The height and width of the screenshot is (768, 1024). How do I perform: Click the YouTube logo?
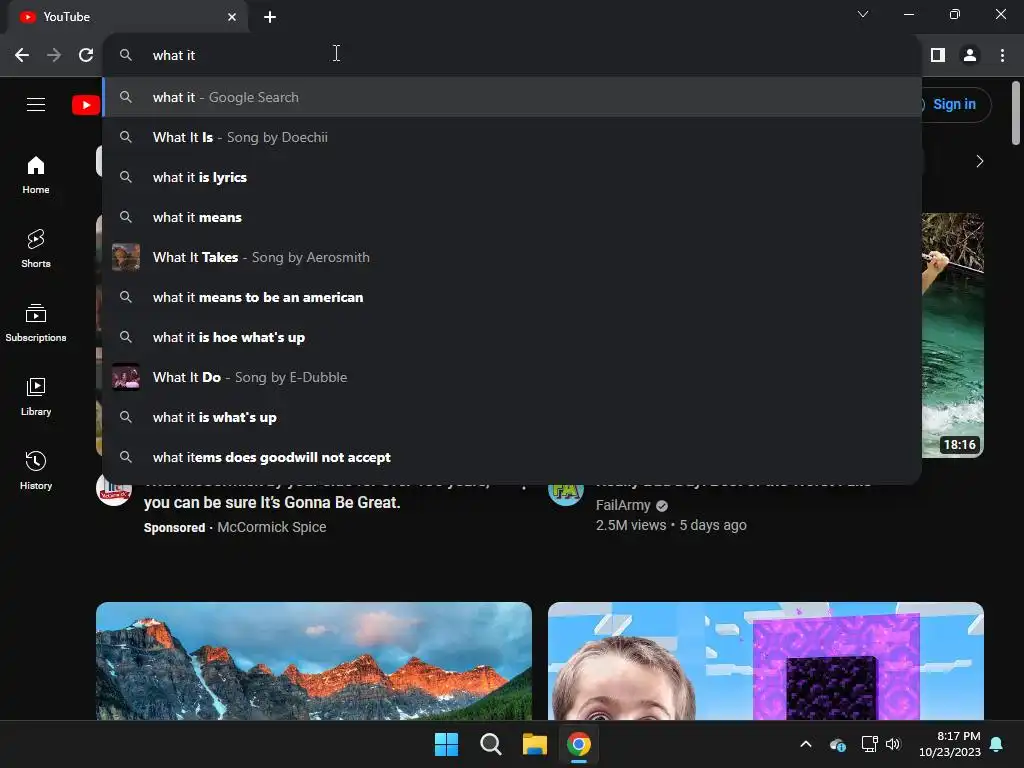coord(86,104)
